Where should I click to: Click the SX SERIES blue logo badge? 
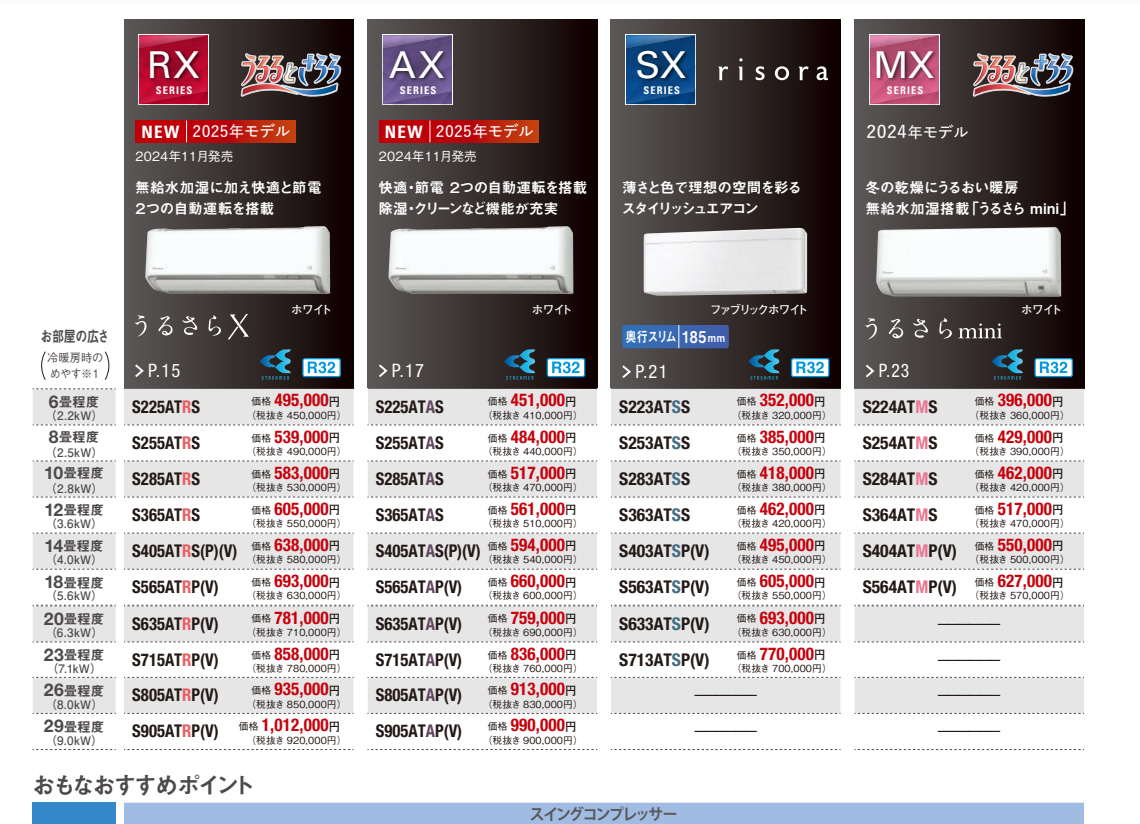[x=660, y=69]
